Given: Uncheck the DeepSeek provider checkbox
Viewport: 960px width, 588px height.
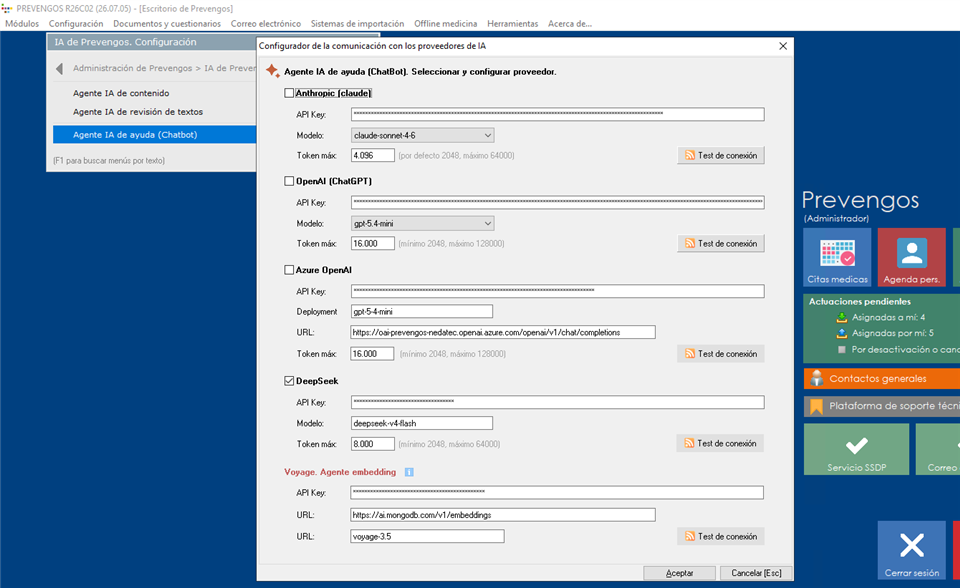Looking at the screenshot, I should click(x=289, y=381).
